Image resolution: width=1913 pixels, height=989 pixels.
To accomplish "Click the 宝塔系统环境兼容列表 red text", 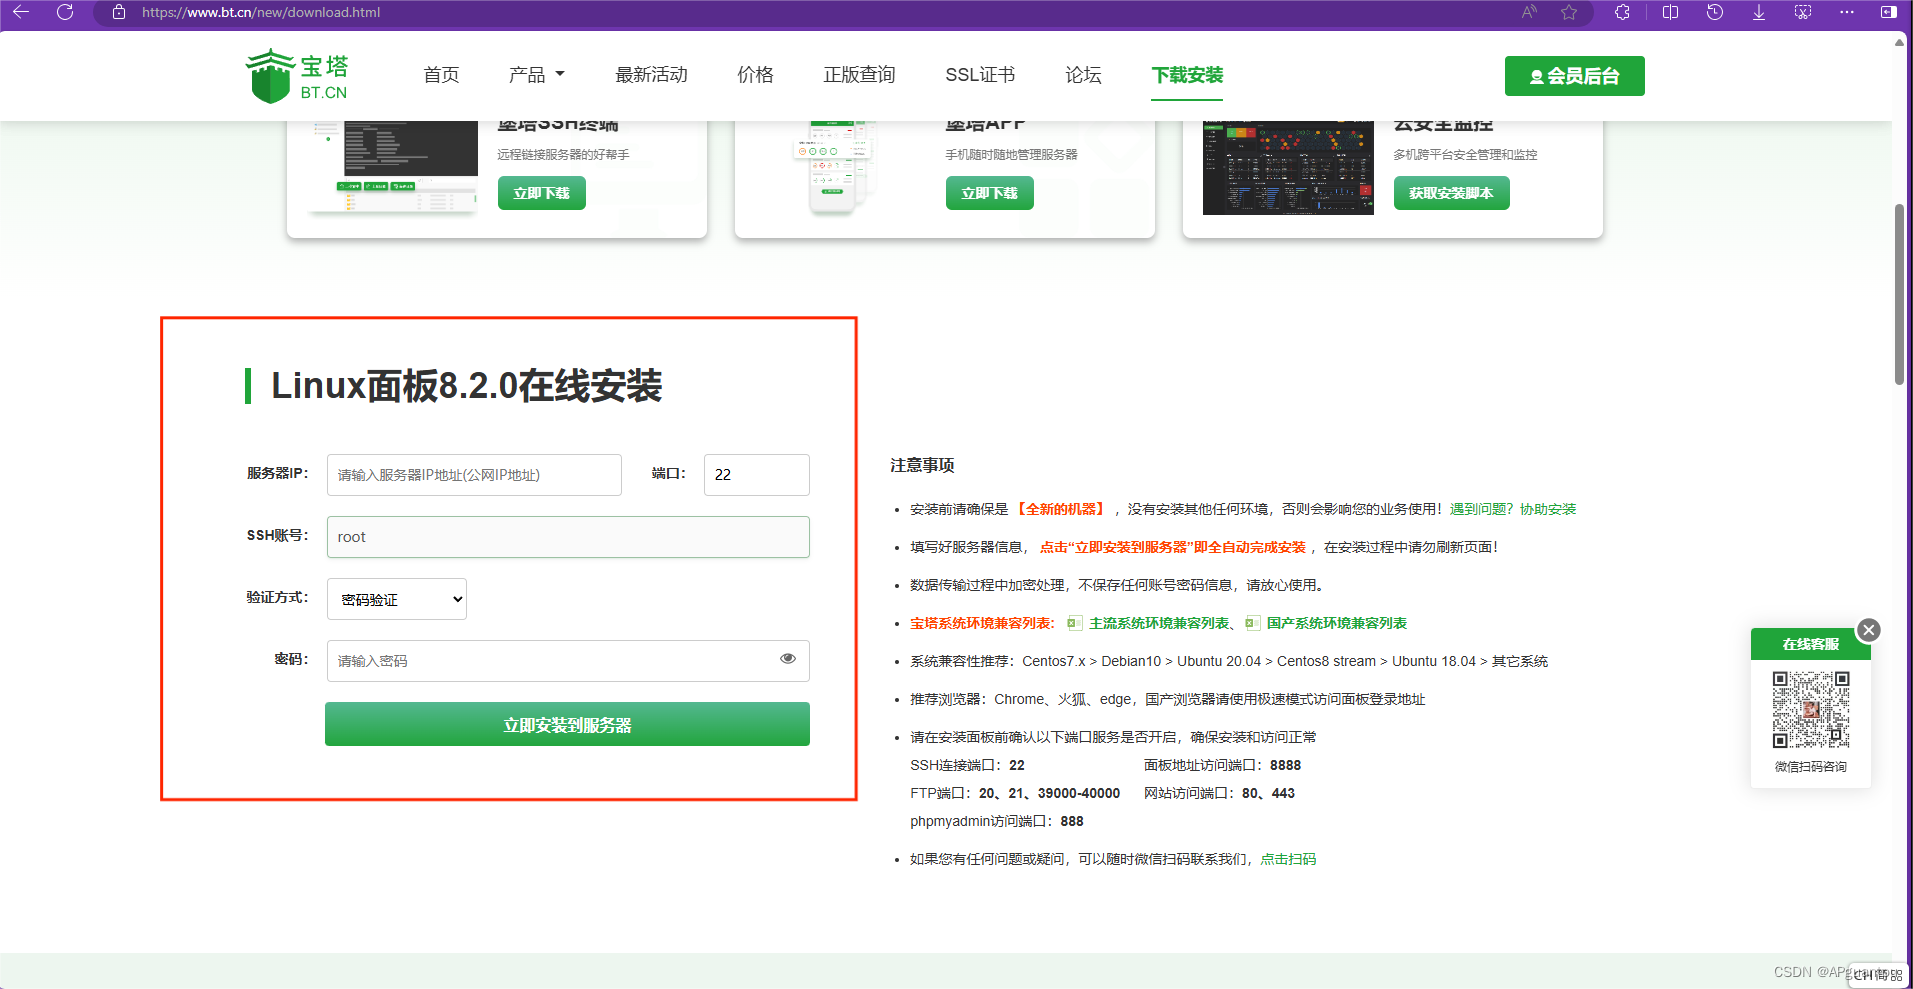I will [982, 623].
